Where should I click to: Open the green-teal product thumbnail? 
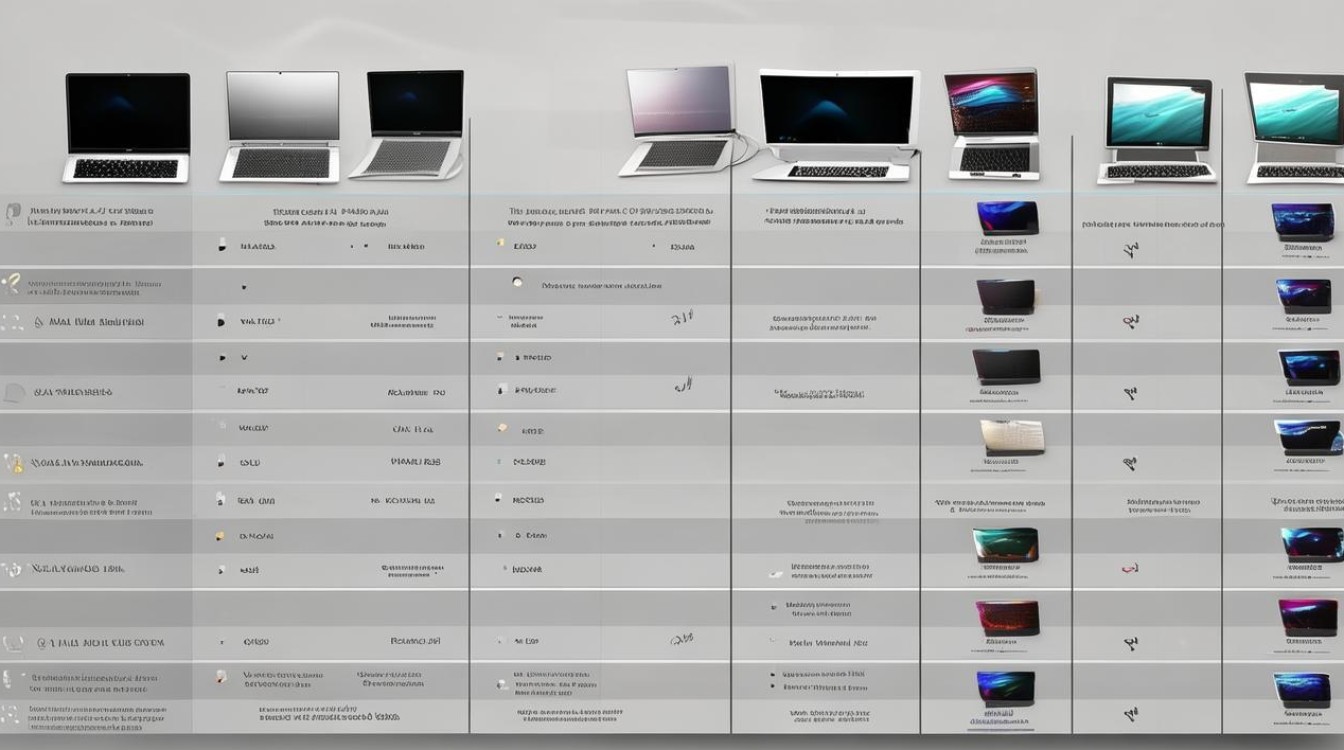pos(1006,545)
